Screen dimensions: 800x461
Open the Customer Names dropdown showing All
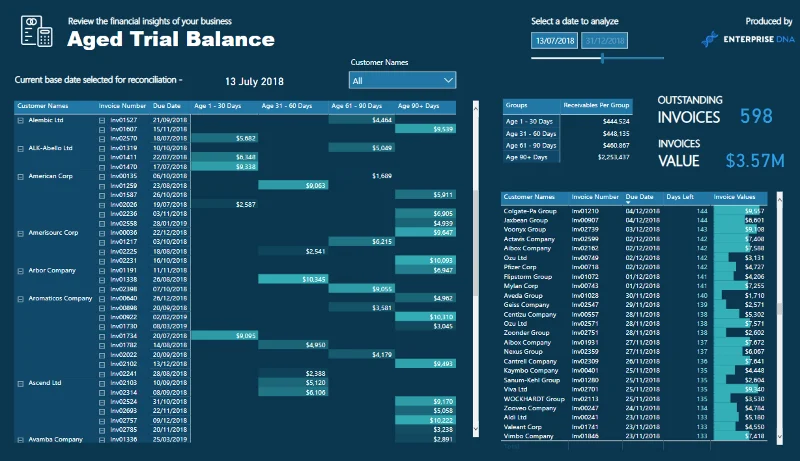coord(402,81)
